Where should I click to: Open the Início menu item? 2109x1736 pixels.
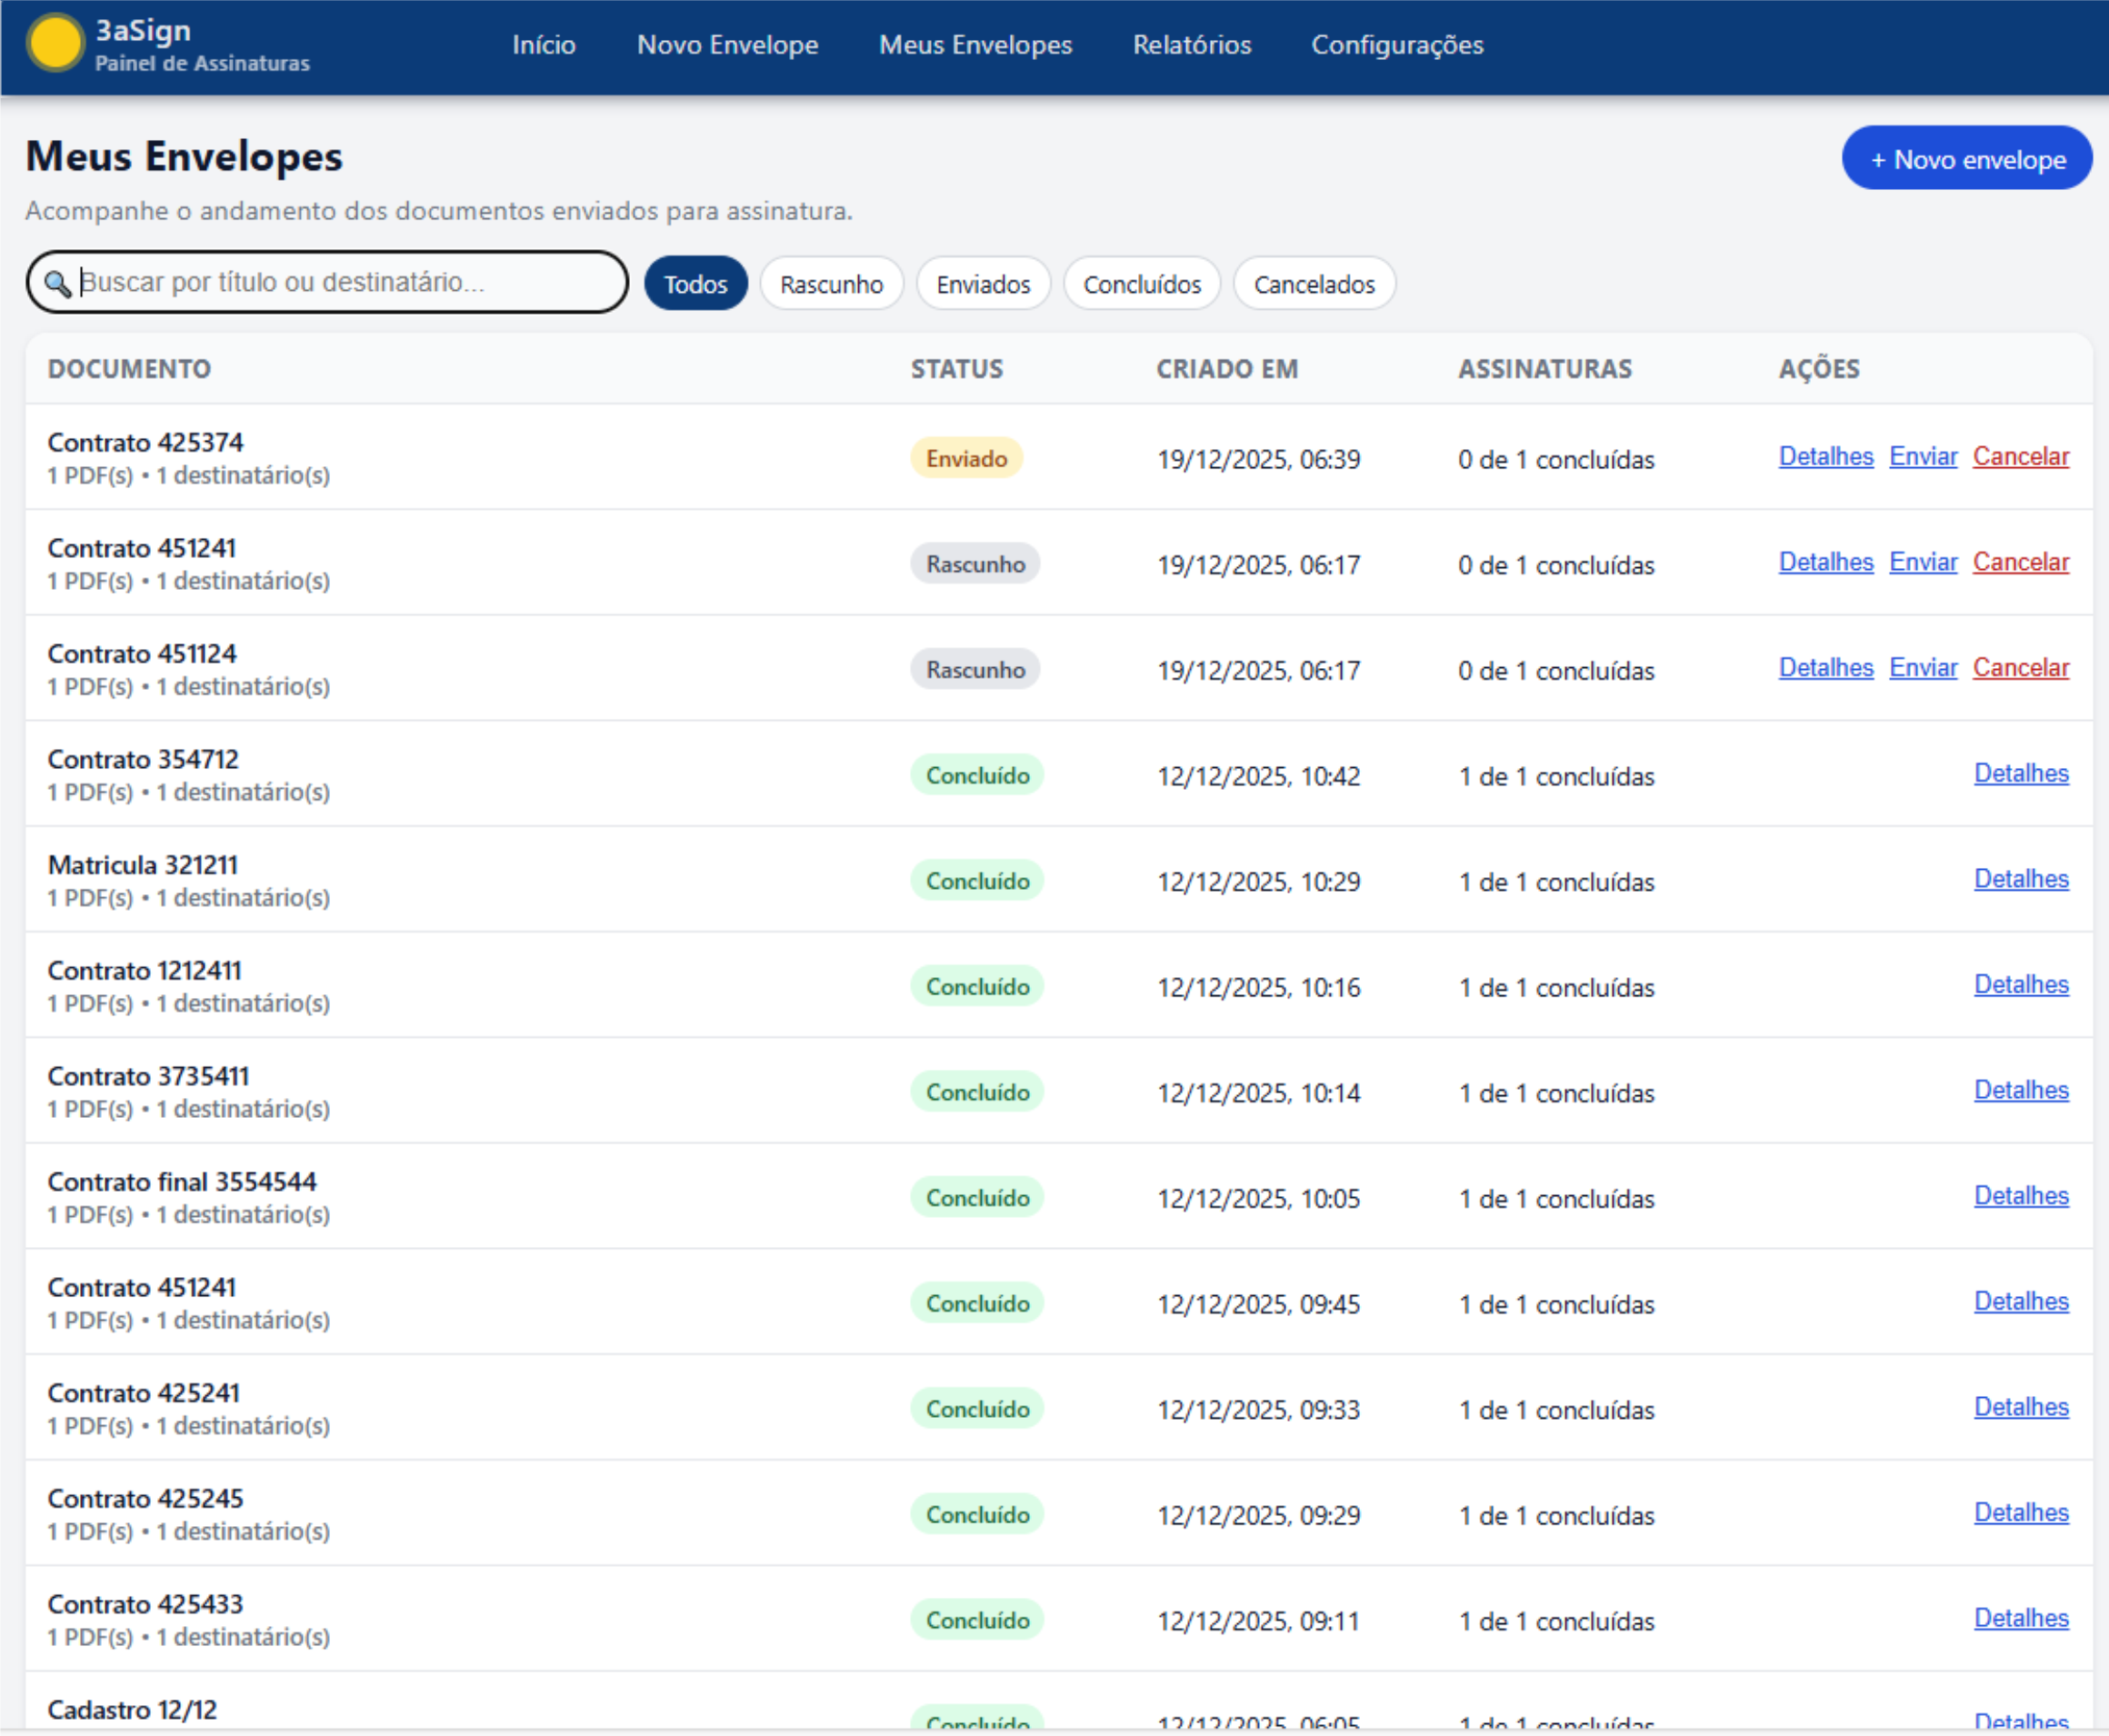click(x=543, y=45)
